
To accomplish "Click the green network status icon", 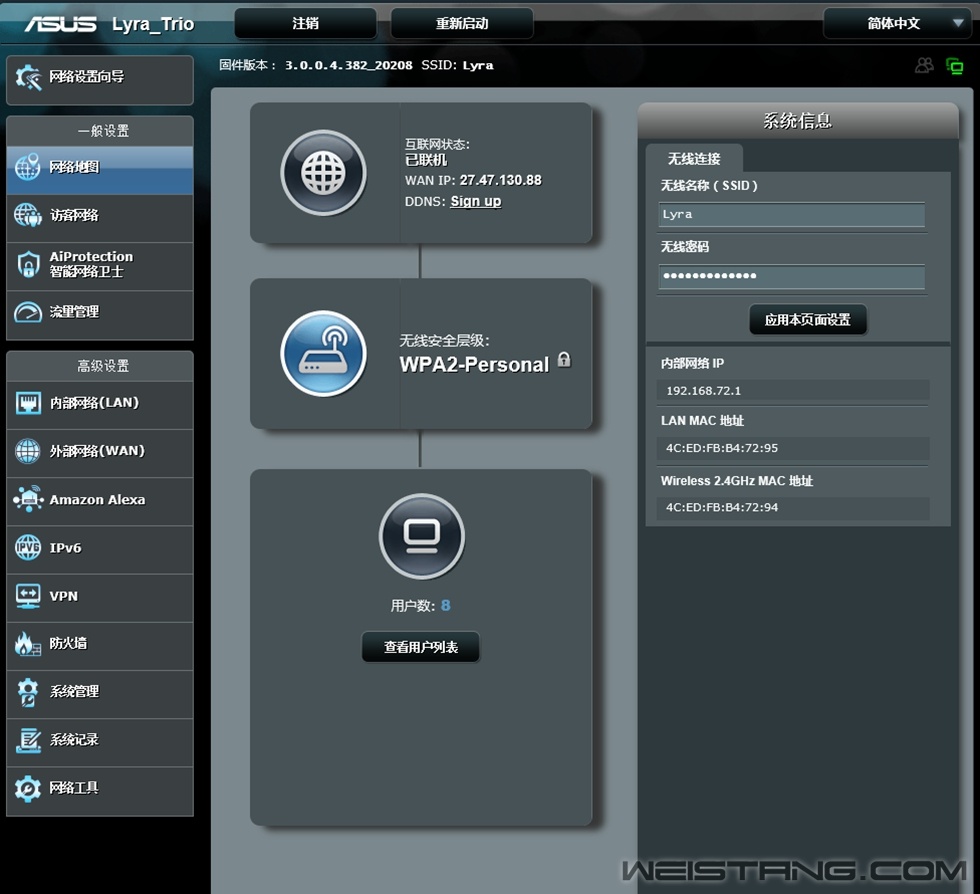I will tap(954, 66).
